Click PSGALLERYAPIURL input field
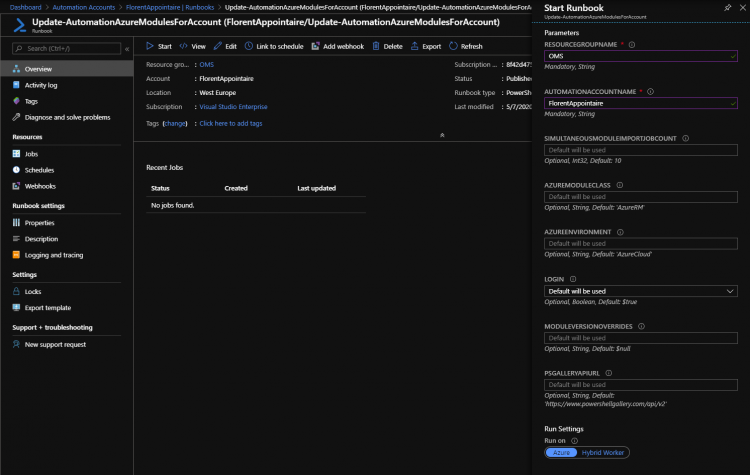Image resolution: width=750 pixels, height=475 pixels. click(640, 385)
